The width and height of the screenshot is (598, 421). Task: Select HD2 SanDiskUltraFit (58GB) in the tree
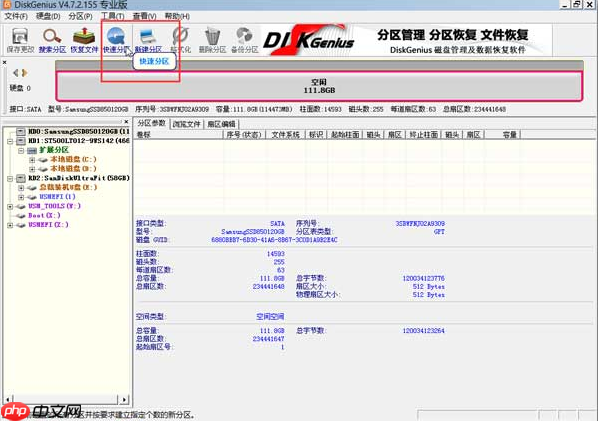[79, 178]
